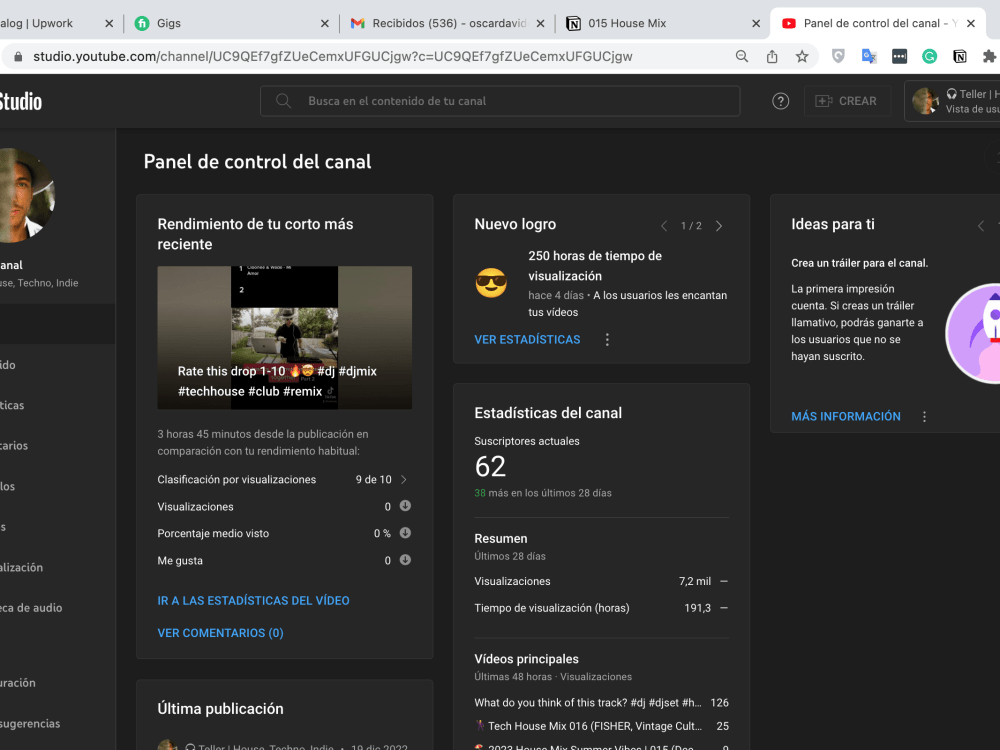
Task: Focus the 'Busca en el contenido' search field
Action: (500, 101)
